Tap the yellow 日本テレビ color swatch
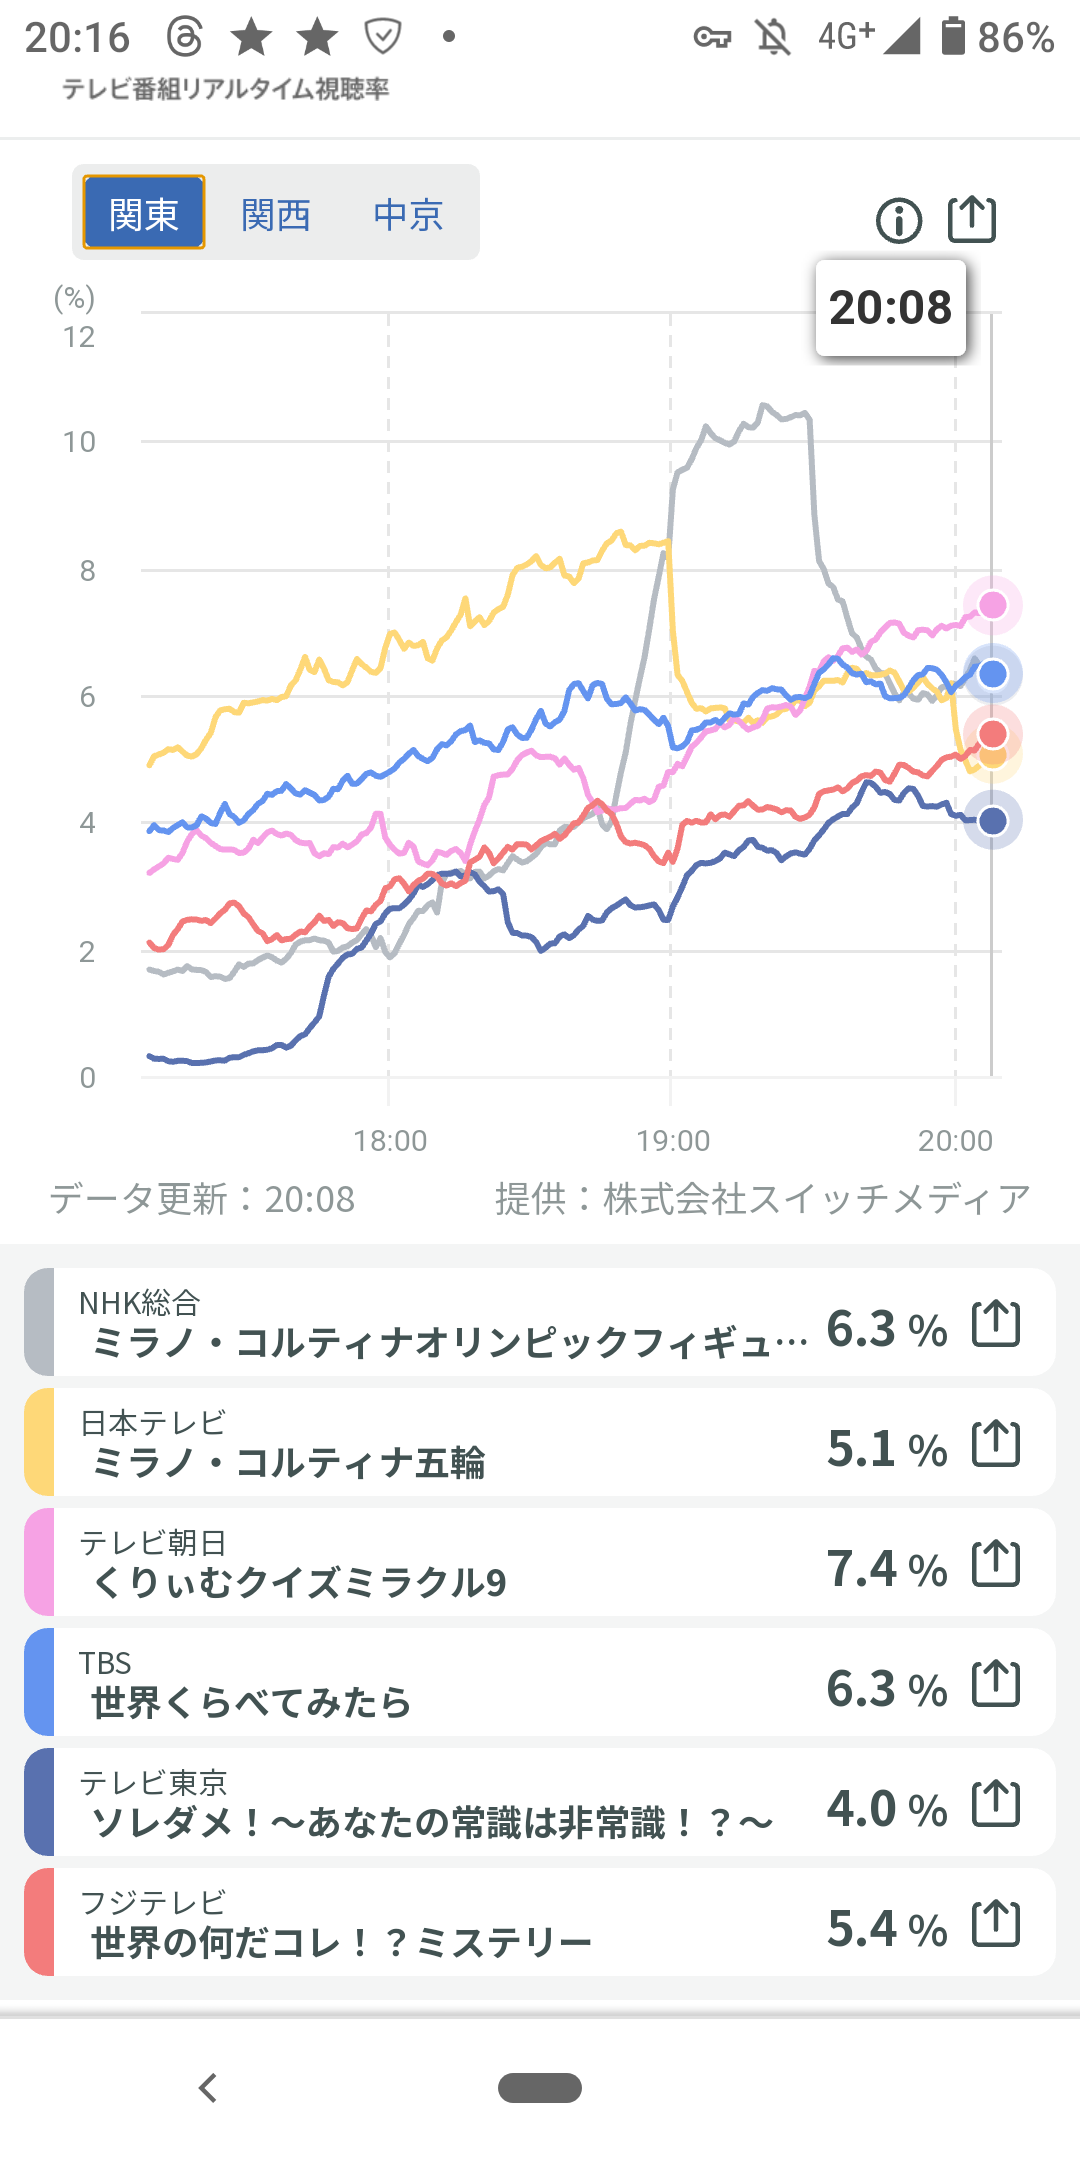Viewport: 1080px width, 2160px height. tap(39, 1443)
